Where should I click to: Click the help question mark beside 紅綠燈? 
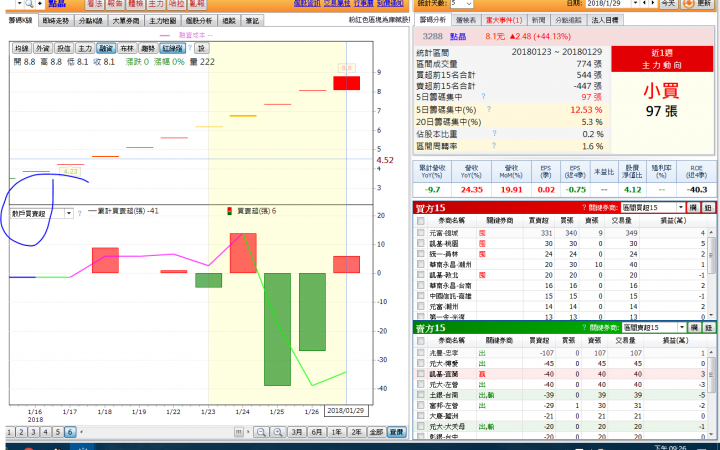tap(190, 48)
